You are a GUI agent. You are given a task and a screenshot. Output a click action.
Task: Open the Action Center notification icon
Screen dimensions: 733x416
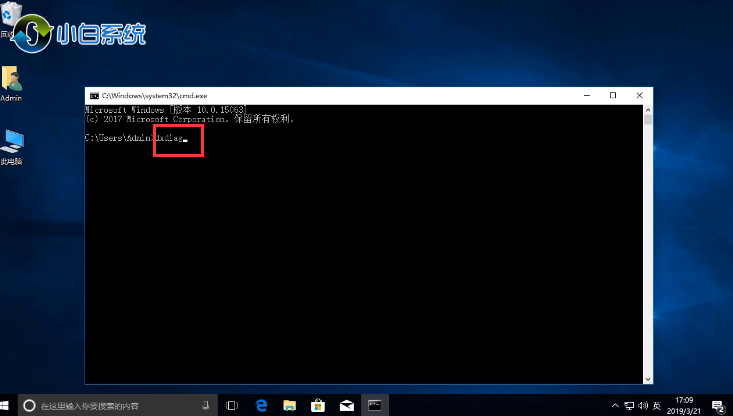point(719,405)
